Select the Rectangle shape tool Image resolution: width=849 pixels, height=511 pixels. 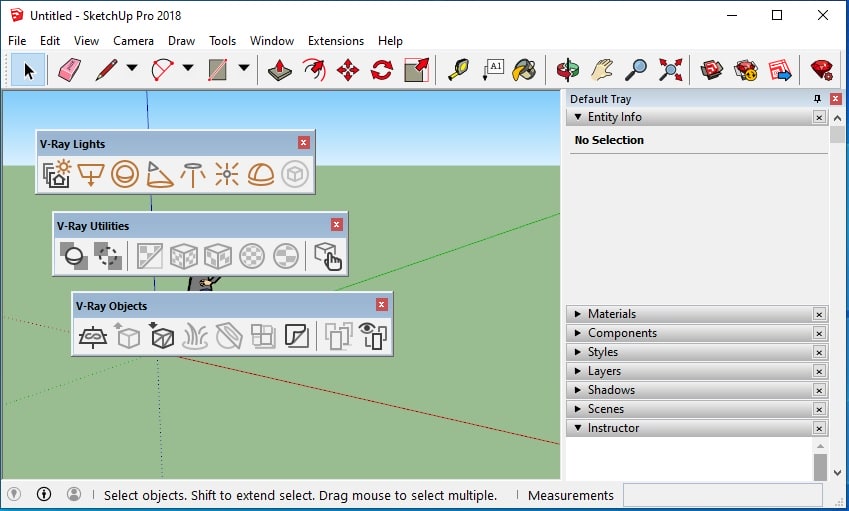coord(218,70)
